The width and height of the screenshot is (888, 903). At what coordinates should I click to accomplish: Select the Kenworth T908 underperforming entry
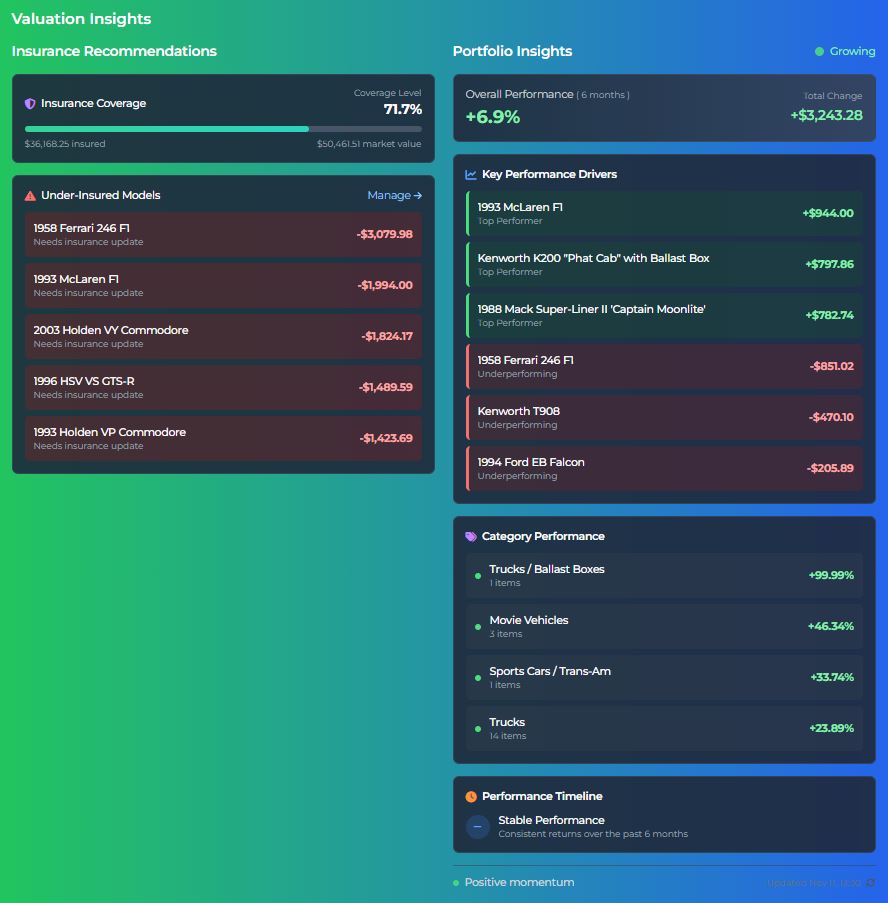pyautogui.click(x=664, y=417)
